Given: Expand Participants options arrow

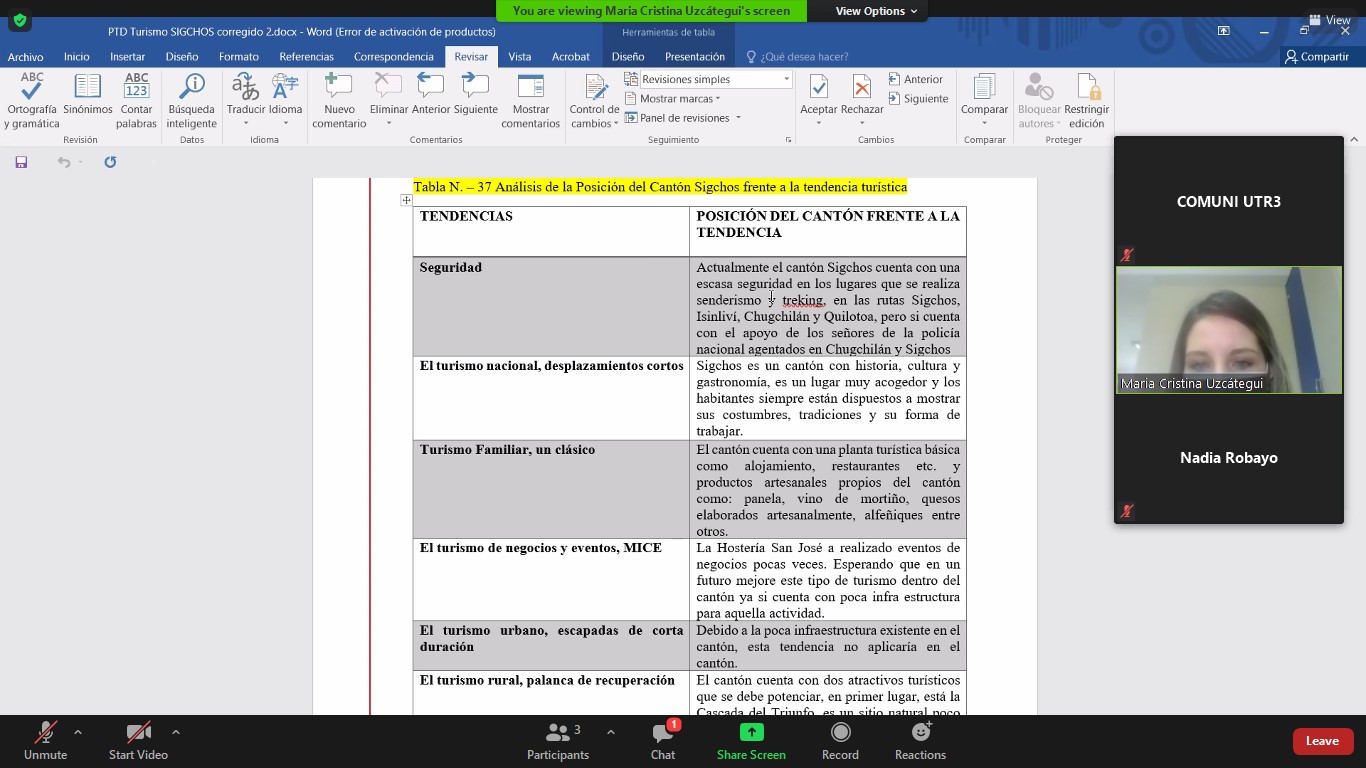Looking at the screenshot, I should pyautogui.click(x=611, y=732).
